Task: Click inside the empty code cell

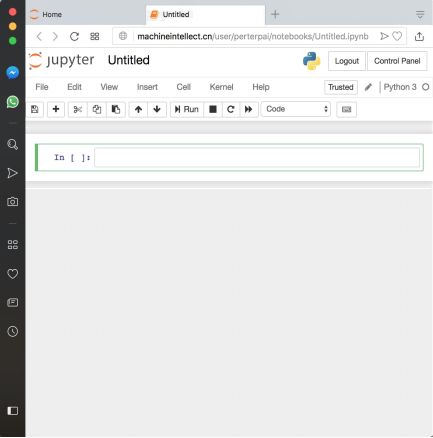Action: (257, 157)
